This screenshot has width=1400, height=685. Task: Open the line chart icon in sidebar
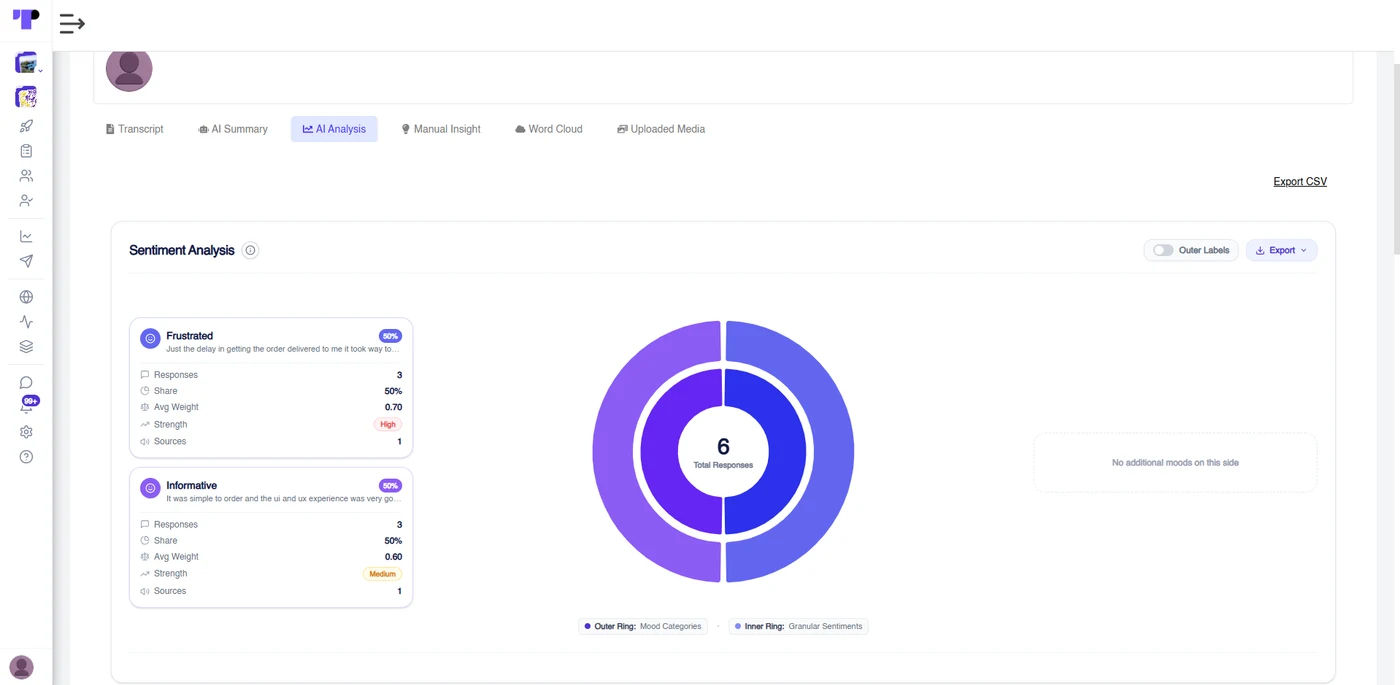(26, 236)
